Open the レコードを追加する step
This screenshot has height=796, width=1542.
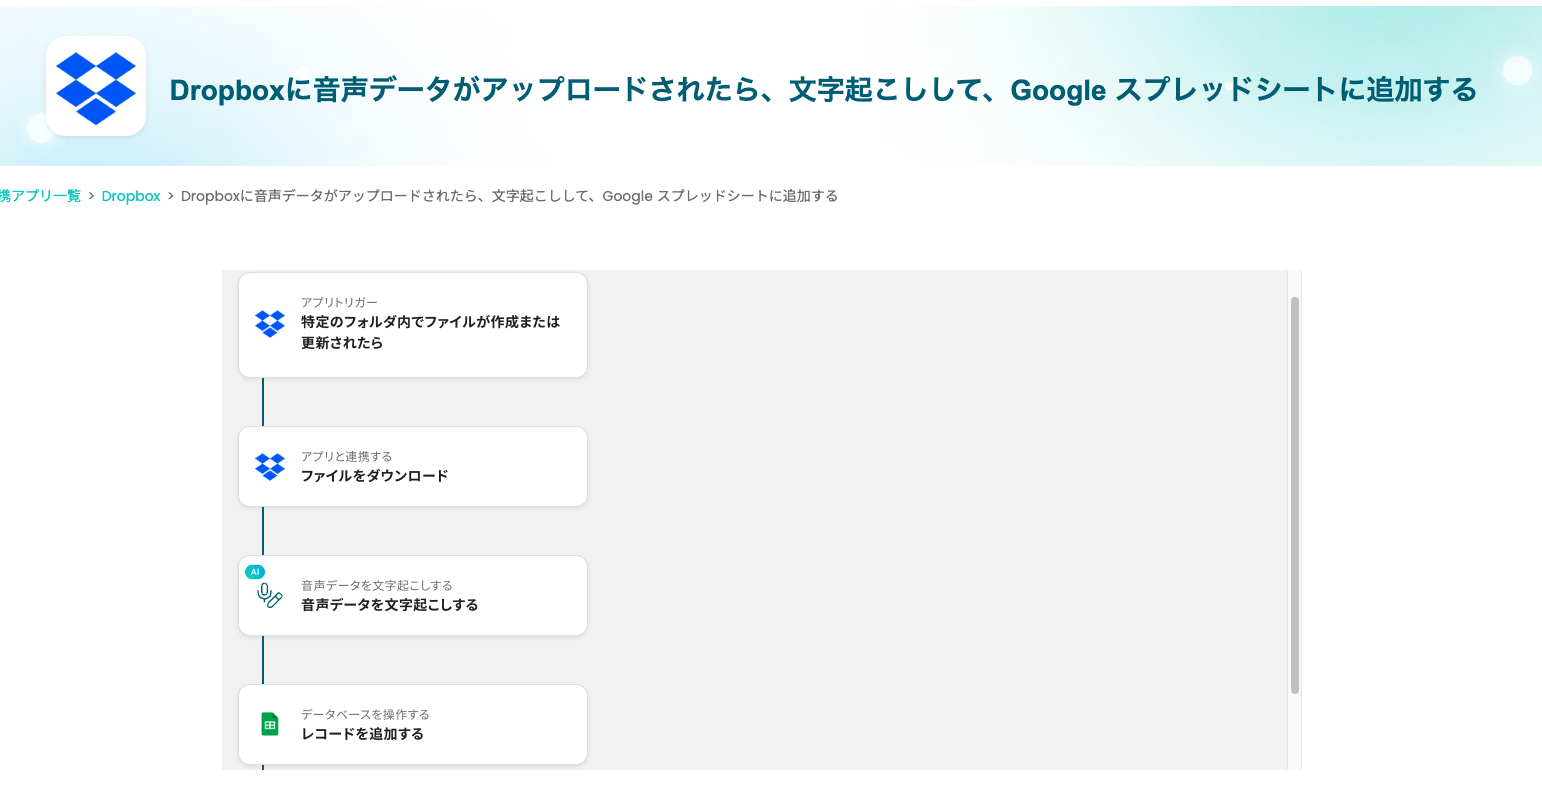point(362,734)
